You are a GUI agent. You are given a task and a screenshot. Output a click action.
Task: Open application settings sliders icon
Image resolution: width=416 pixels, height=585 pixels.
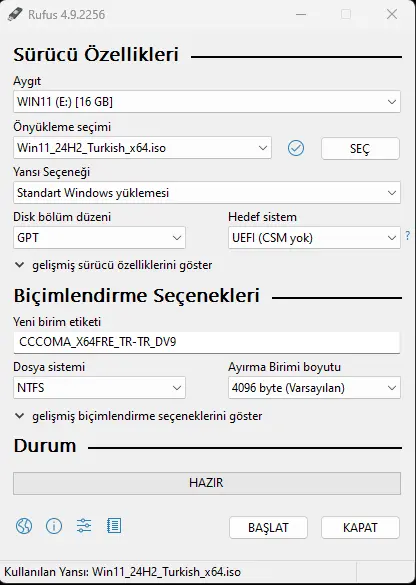84,526
